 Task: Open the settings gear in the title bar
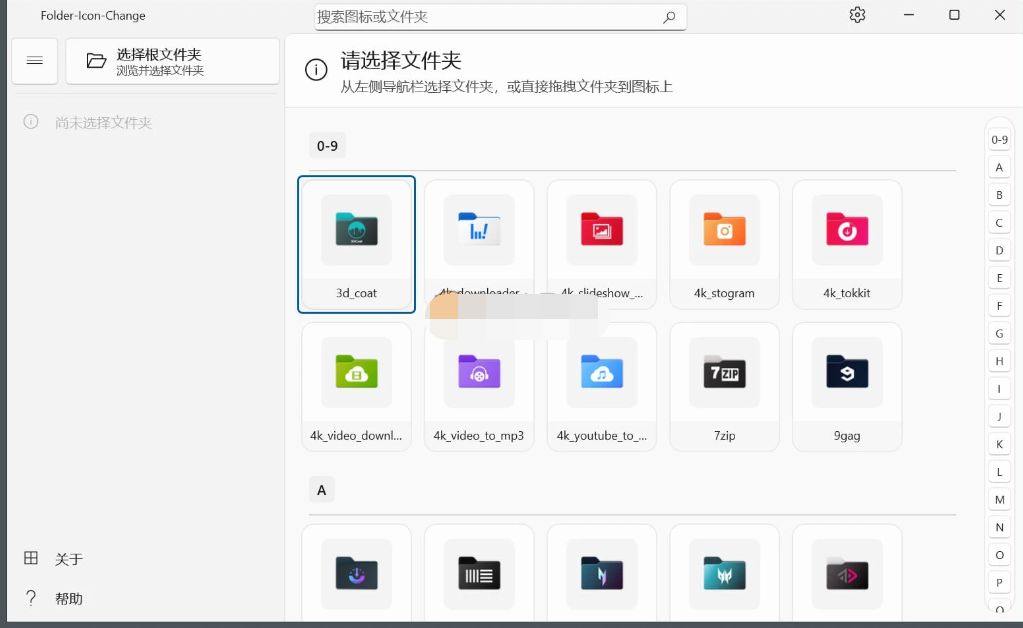857,15
